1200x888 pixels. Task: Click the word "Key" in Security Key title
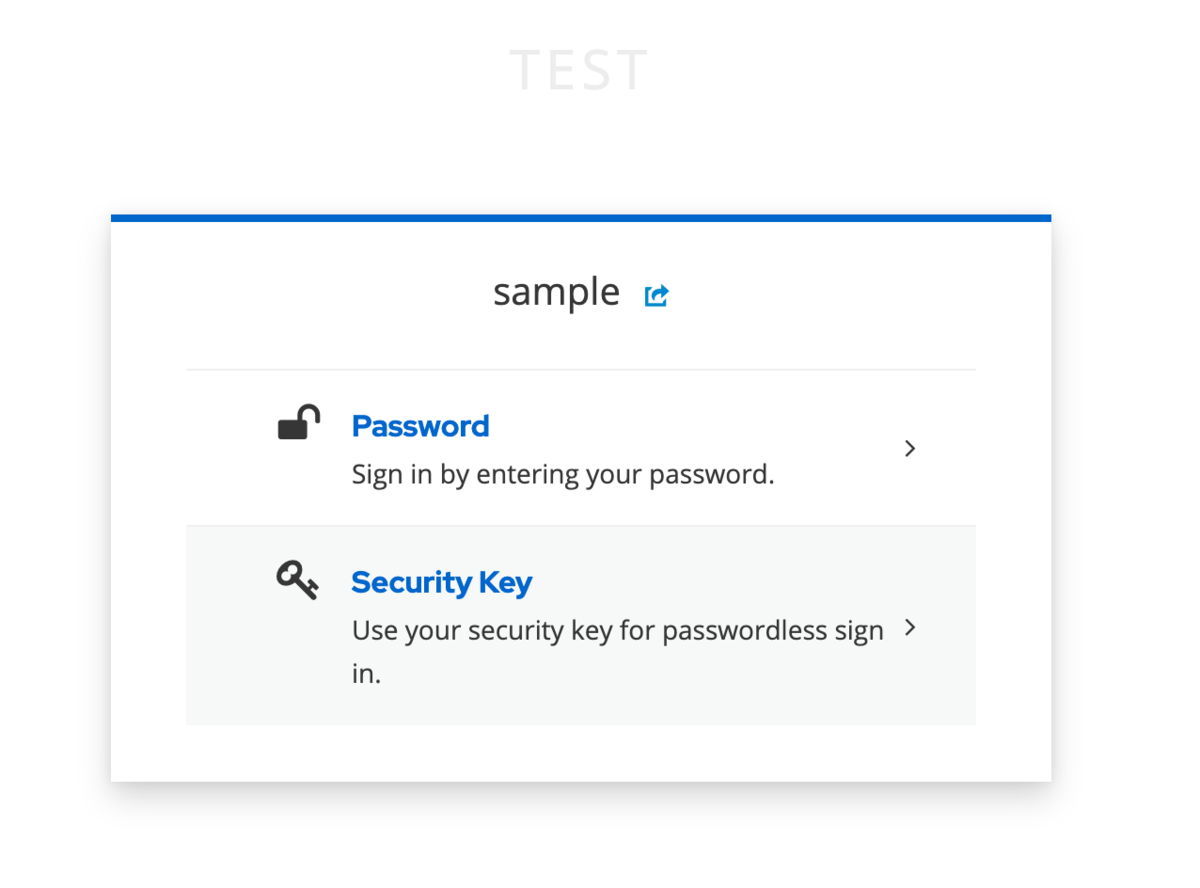[x=505, y=582]
